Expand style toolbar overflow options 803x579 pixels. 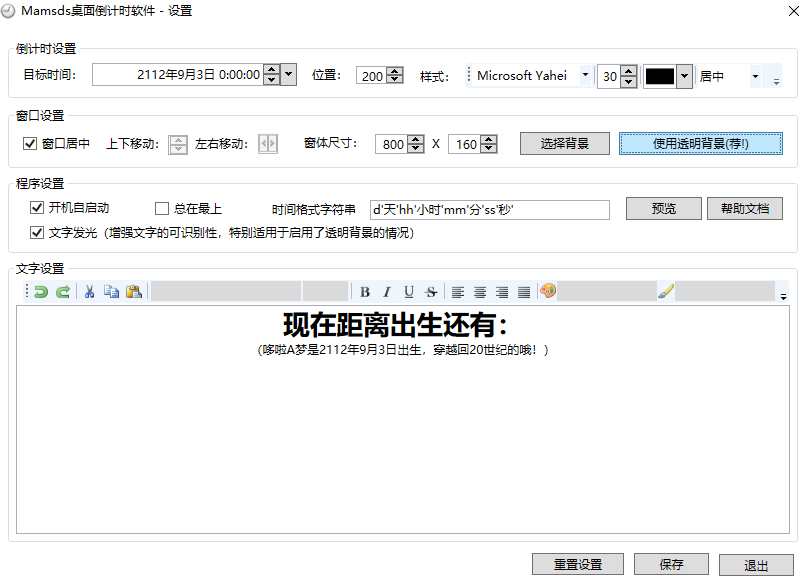tap(776, 81)
